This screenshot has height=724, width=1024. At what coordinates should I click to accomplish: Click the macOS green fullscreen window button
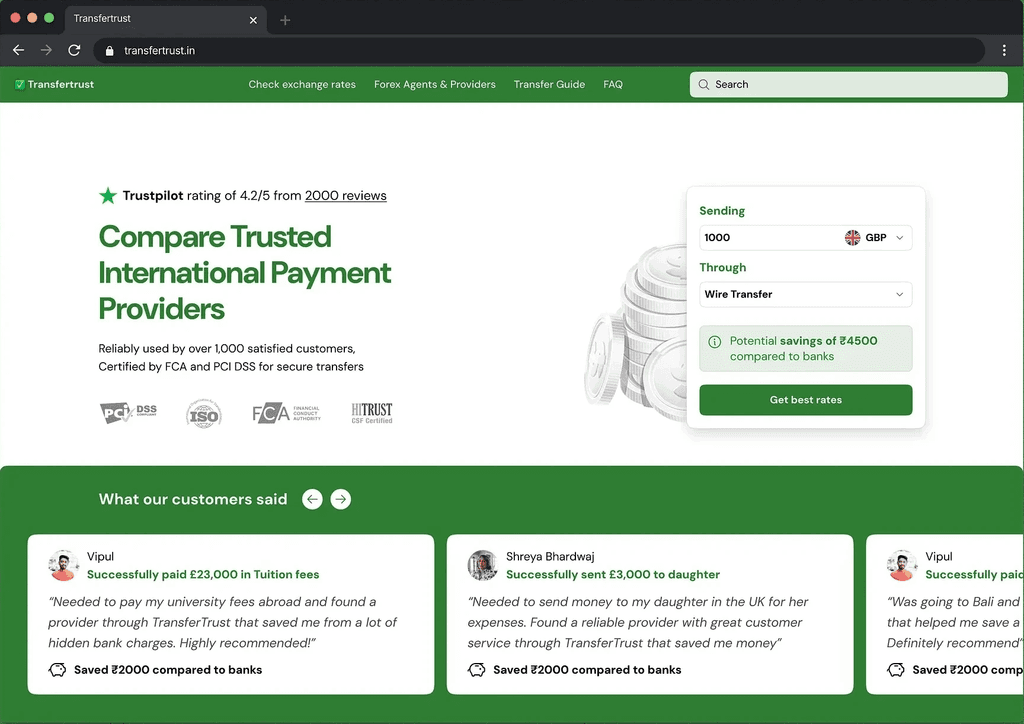click(x=49, y=18)
